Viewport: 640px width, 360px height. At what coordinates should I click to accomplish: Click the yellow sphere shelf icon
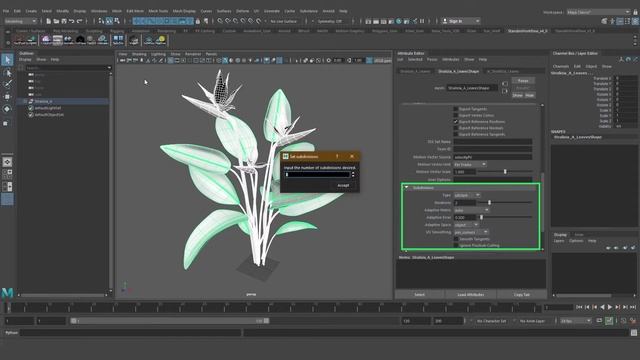tap(161, 40)
